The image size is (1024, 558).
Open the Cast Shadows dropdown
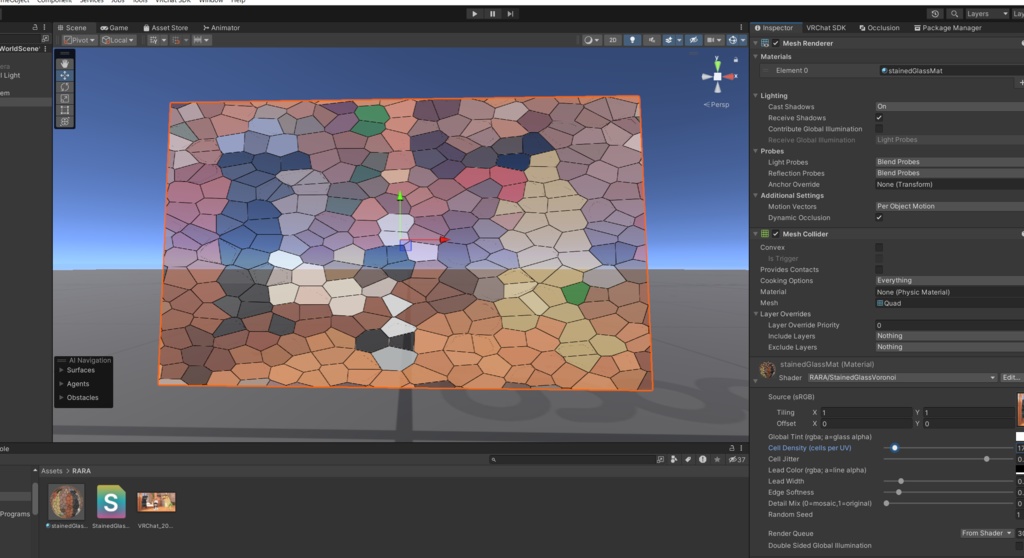950,107
